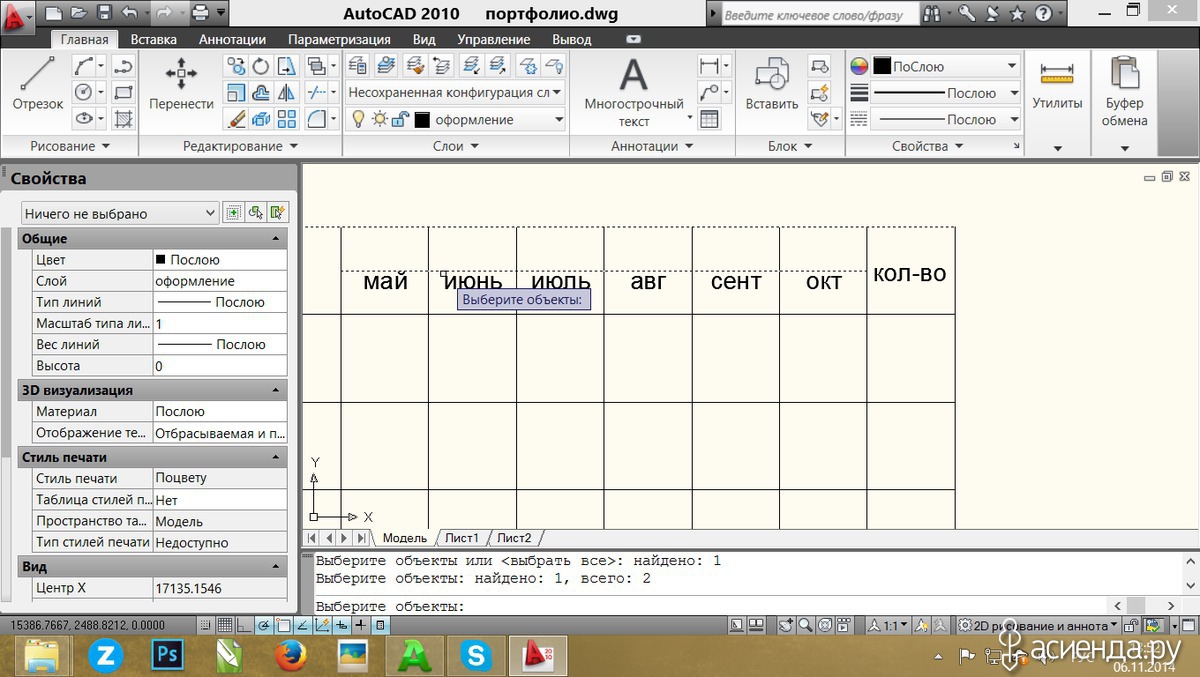Toggle ortho mode in status bar
The image size is (1200, 677).
(245, 625)
